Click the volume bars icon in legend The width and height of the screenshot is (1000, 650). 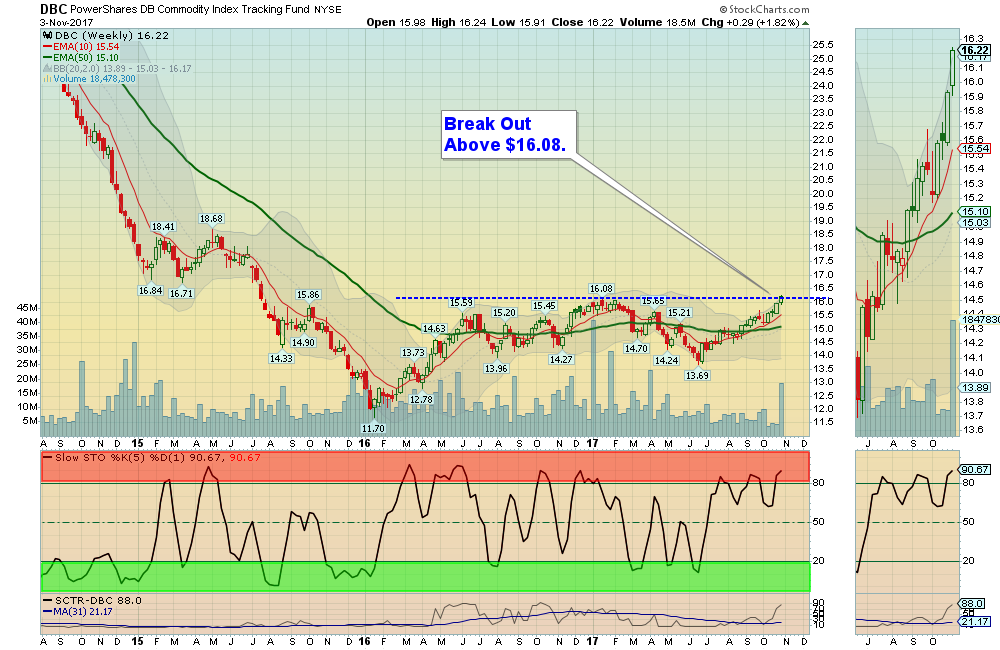pos(47,79)
